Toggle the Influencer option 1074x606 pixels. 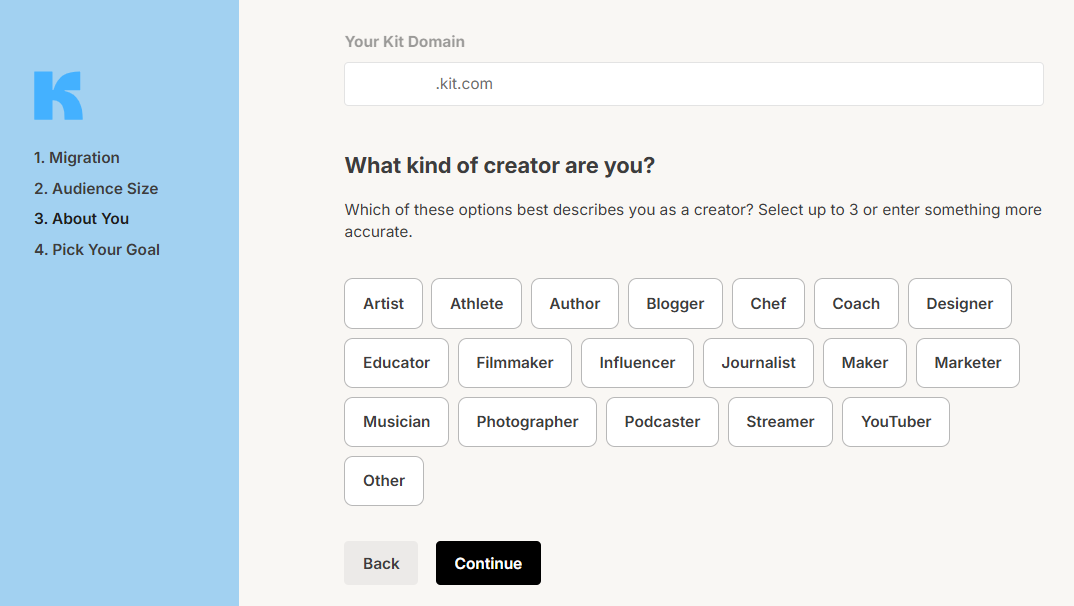(x=637, y=363)
